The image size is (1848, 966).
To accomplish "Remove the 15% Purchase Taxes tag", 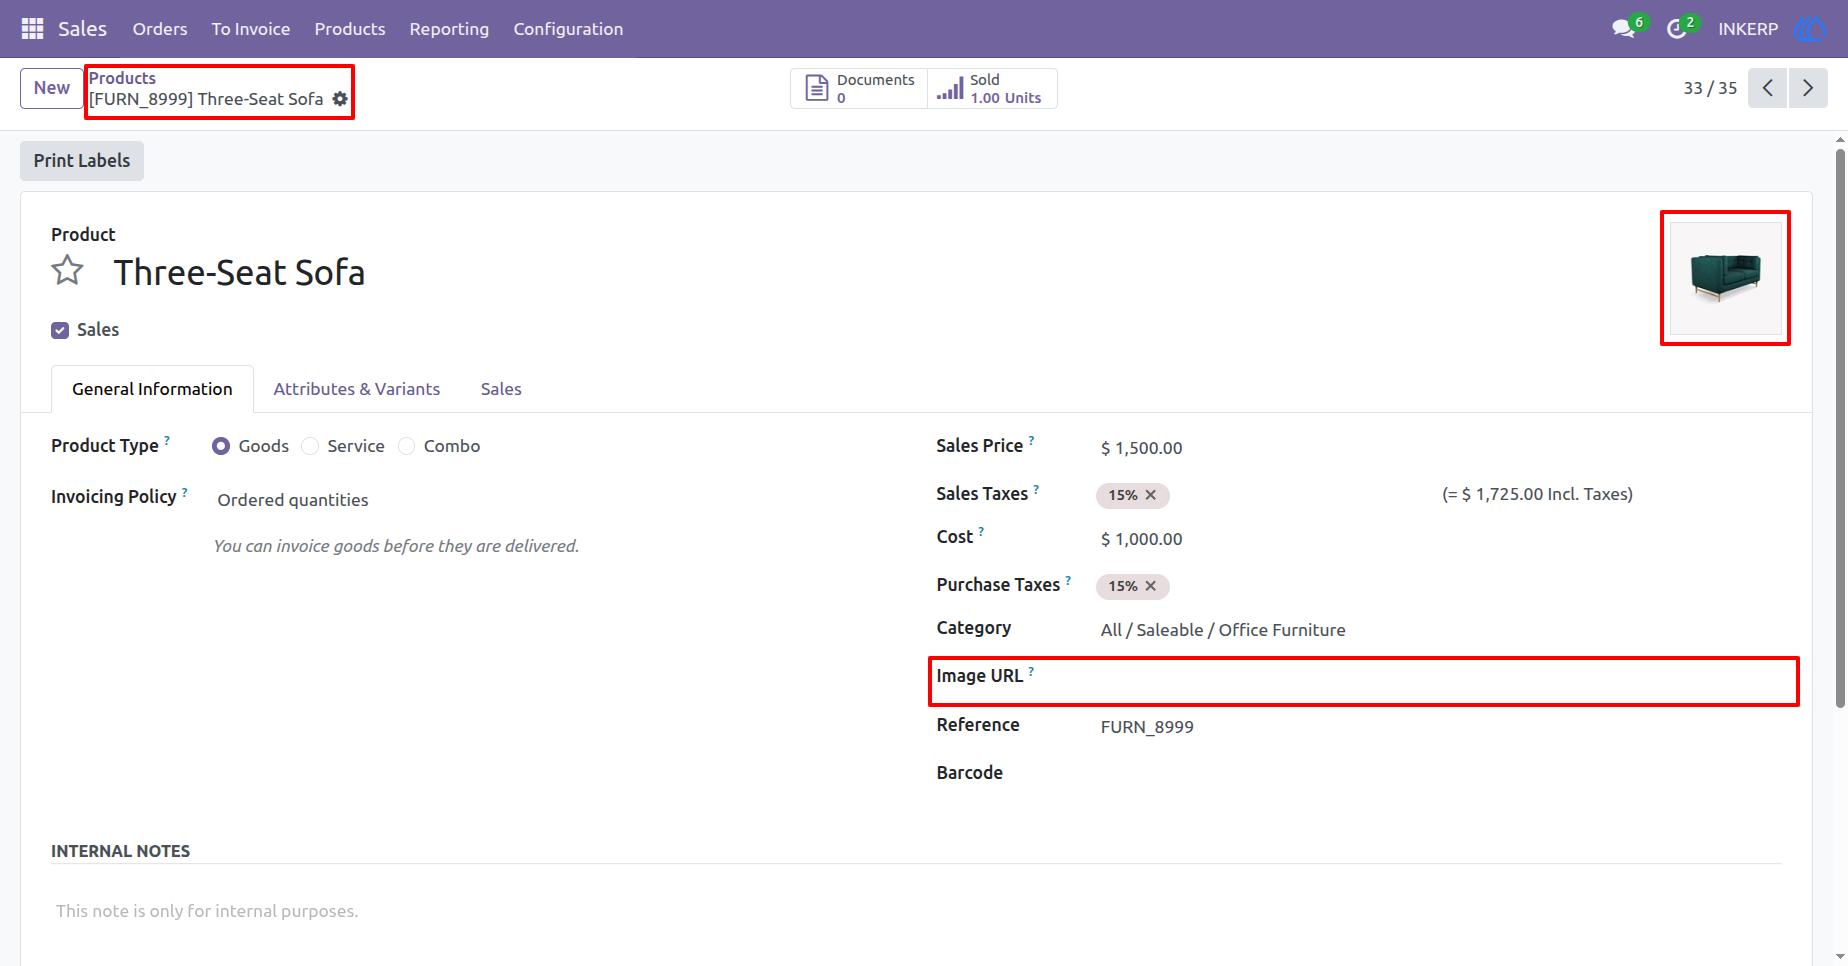I will click(x=1151, y=586).
